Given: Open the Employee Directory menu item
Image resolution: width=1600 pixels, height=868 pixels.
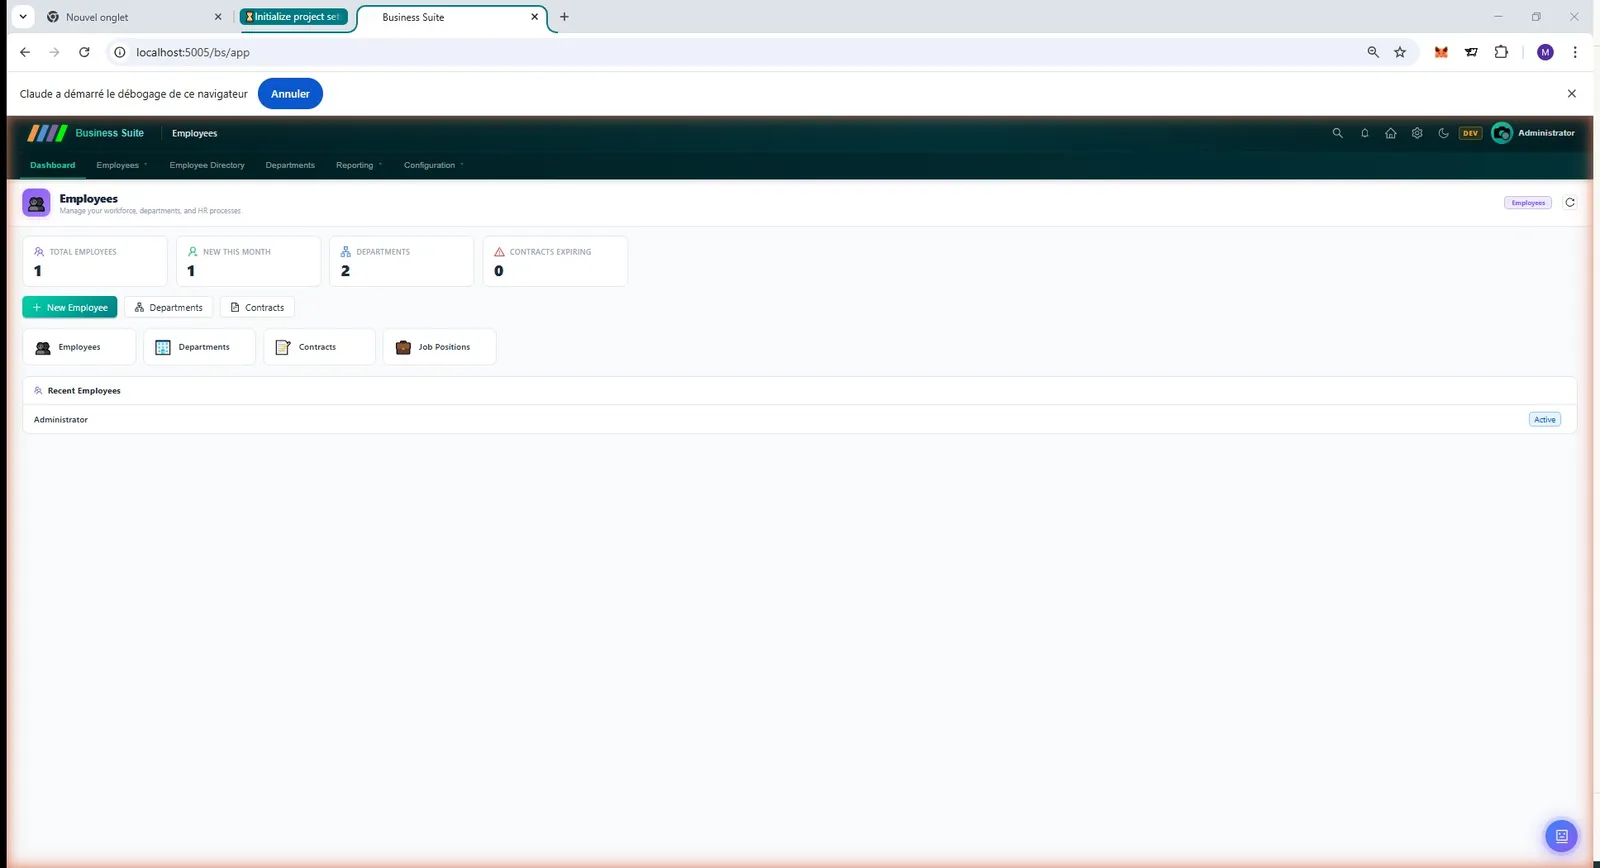Looking at the screenshot, I should tap(207, 165).
